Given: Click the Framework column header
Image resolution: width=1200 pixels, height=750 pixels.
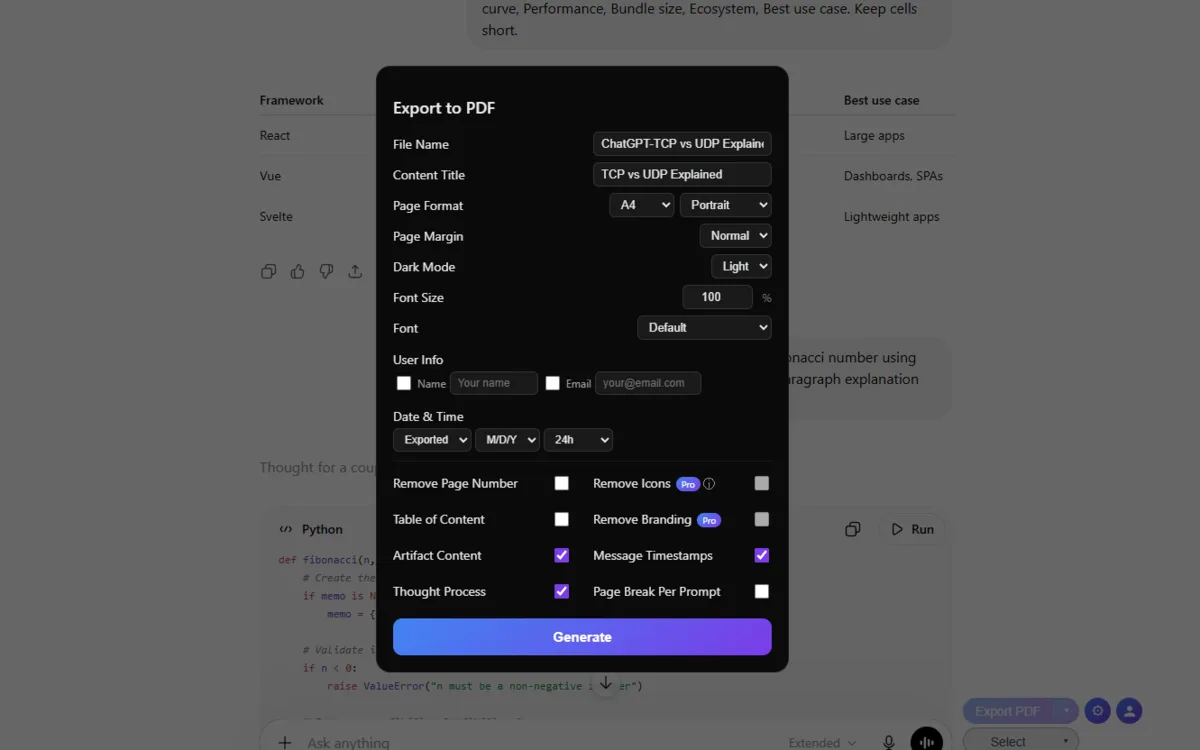Looking at the screenshot, I should [292, 100].
